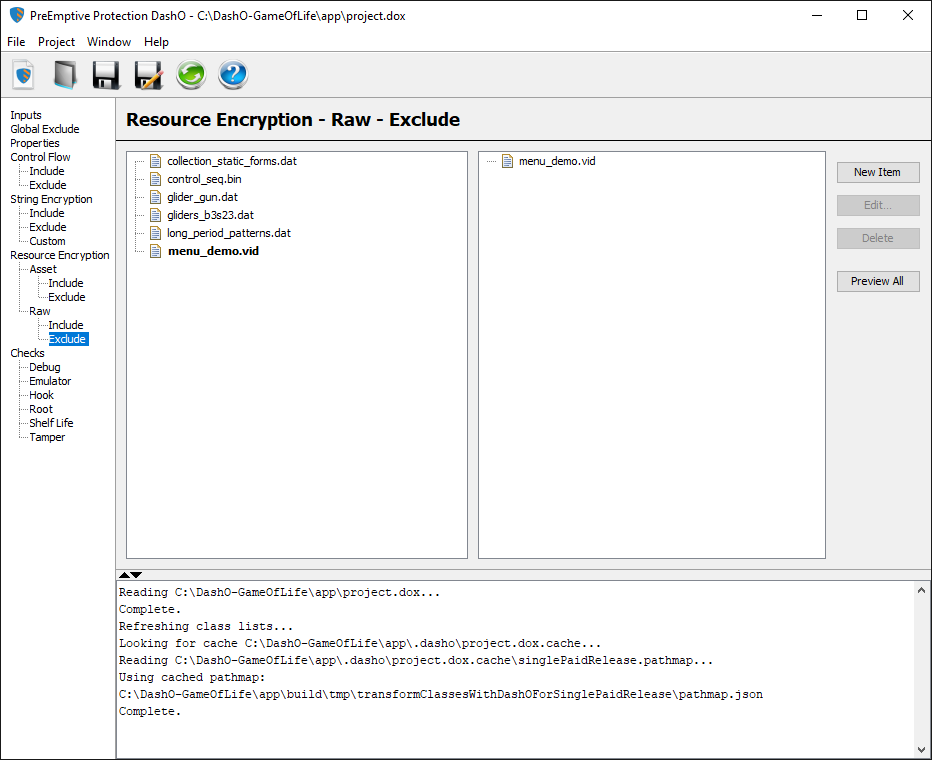Open Exclude under Asset
The width and height of the screenshot is (932, 760).
[67, 297]
